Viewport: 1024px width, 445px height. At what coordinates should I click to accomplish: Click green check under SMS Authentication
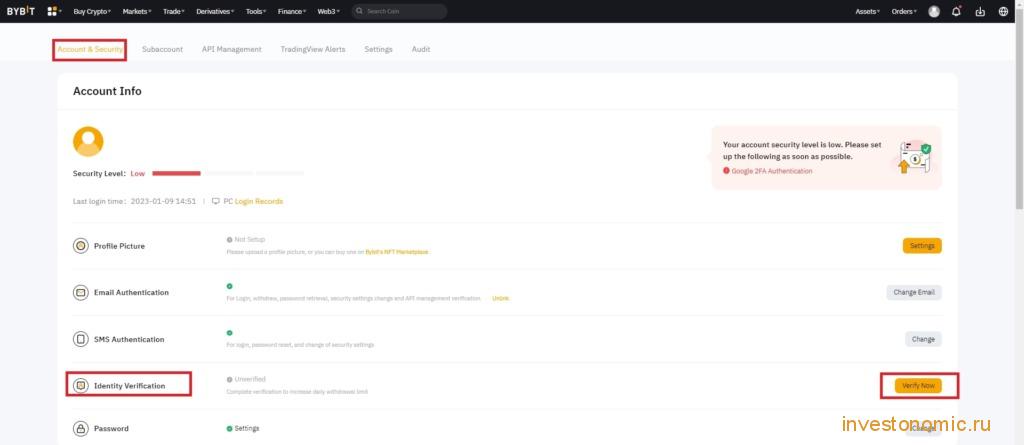[x=229, y=333]
